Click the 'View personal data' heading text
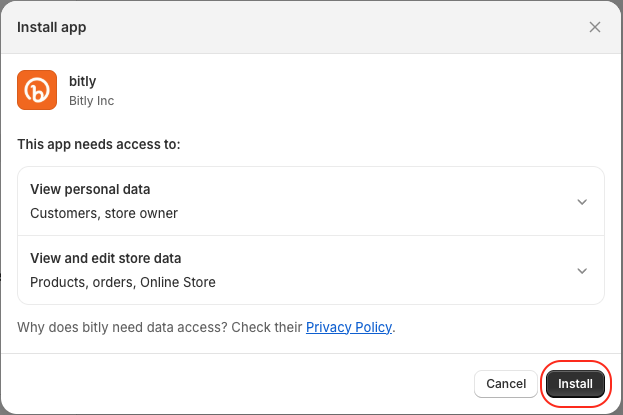Image resolution: width=623 pixels, height=415 pixels. 90,189
